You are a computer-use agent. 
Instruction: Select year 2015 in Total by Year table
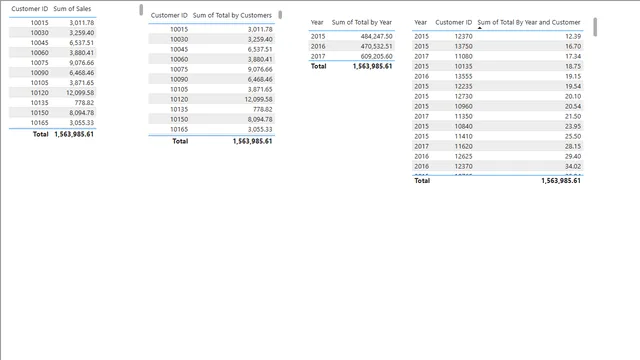tap(318, 36)
